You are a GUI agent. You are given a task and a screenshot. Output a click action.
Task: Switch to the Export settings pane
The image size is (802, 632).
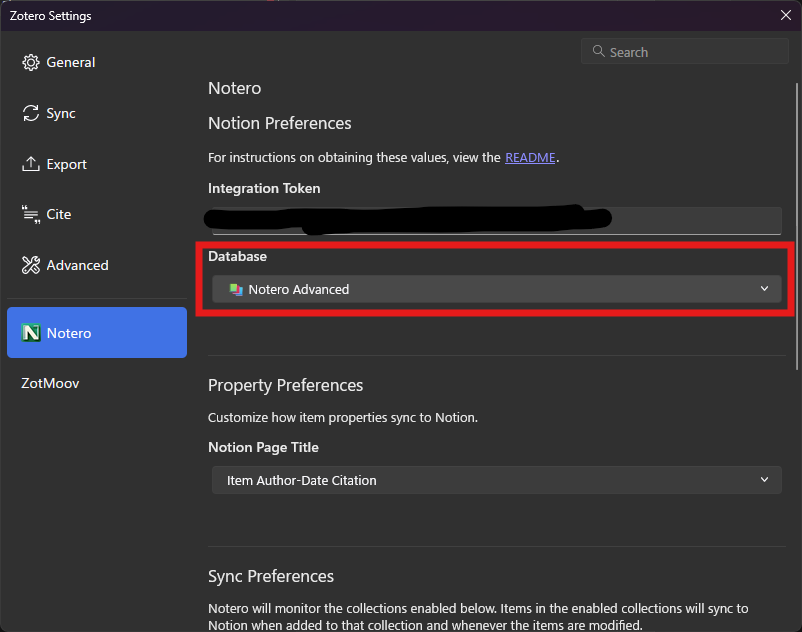coord(66,164)
